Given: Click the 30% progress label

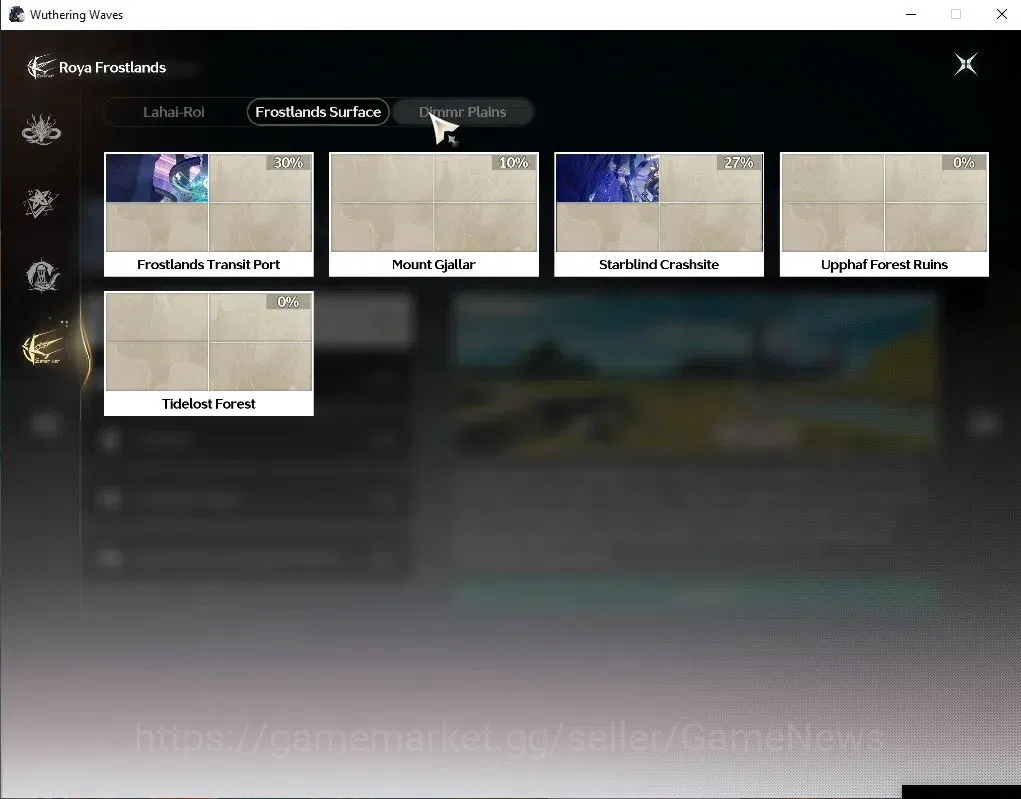Looking at the screenshot, I should click(288, 163).
